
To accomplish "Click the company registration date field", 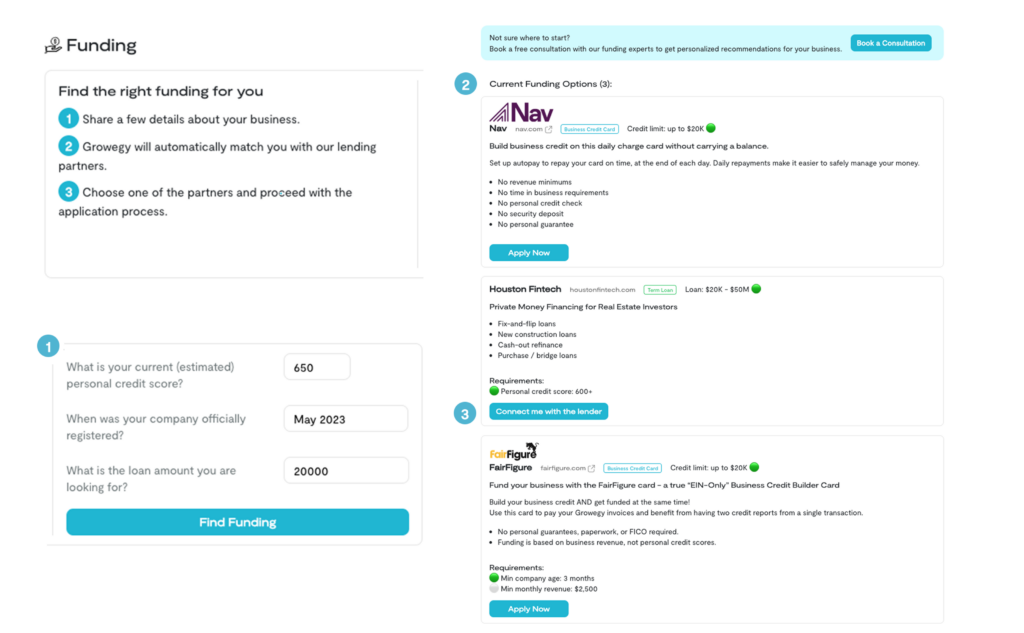I will (345, 419).
